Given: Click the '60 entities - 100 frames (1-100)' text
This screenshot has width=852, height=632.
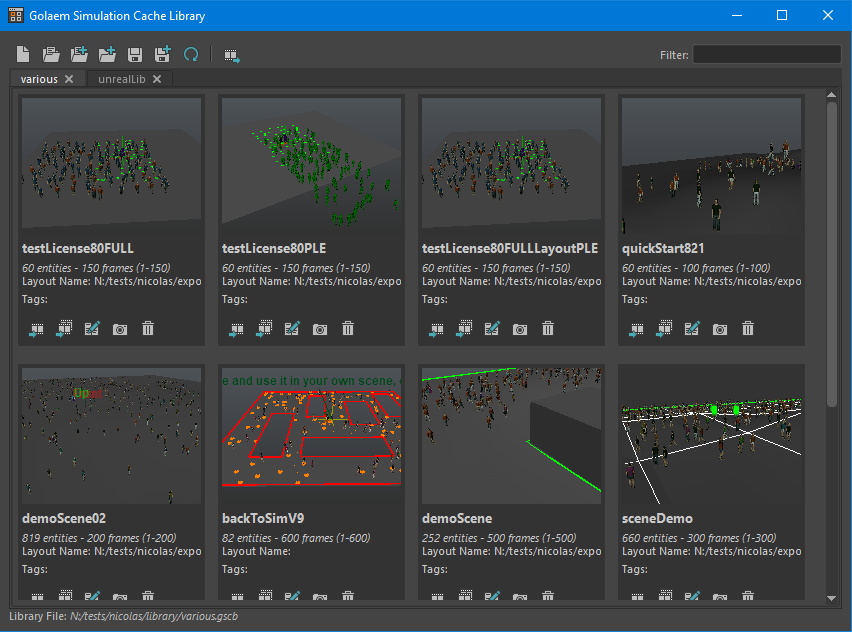Looking at the screenshot, I should click(696, 268).
